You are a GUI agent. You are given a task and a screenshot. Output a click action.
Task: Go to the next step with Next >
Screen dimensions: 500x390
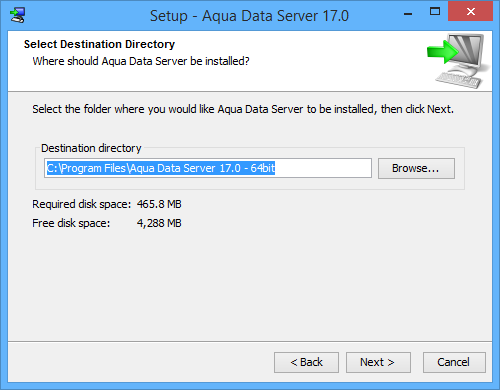[378, 362]
